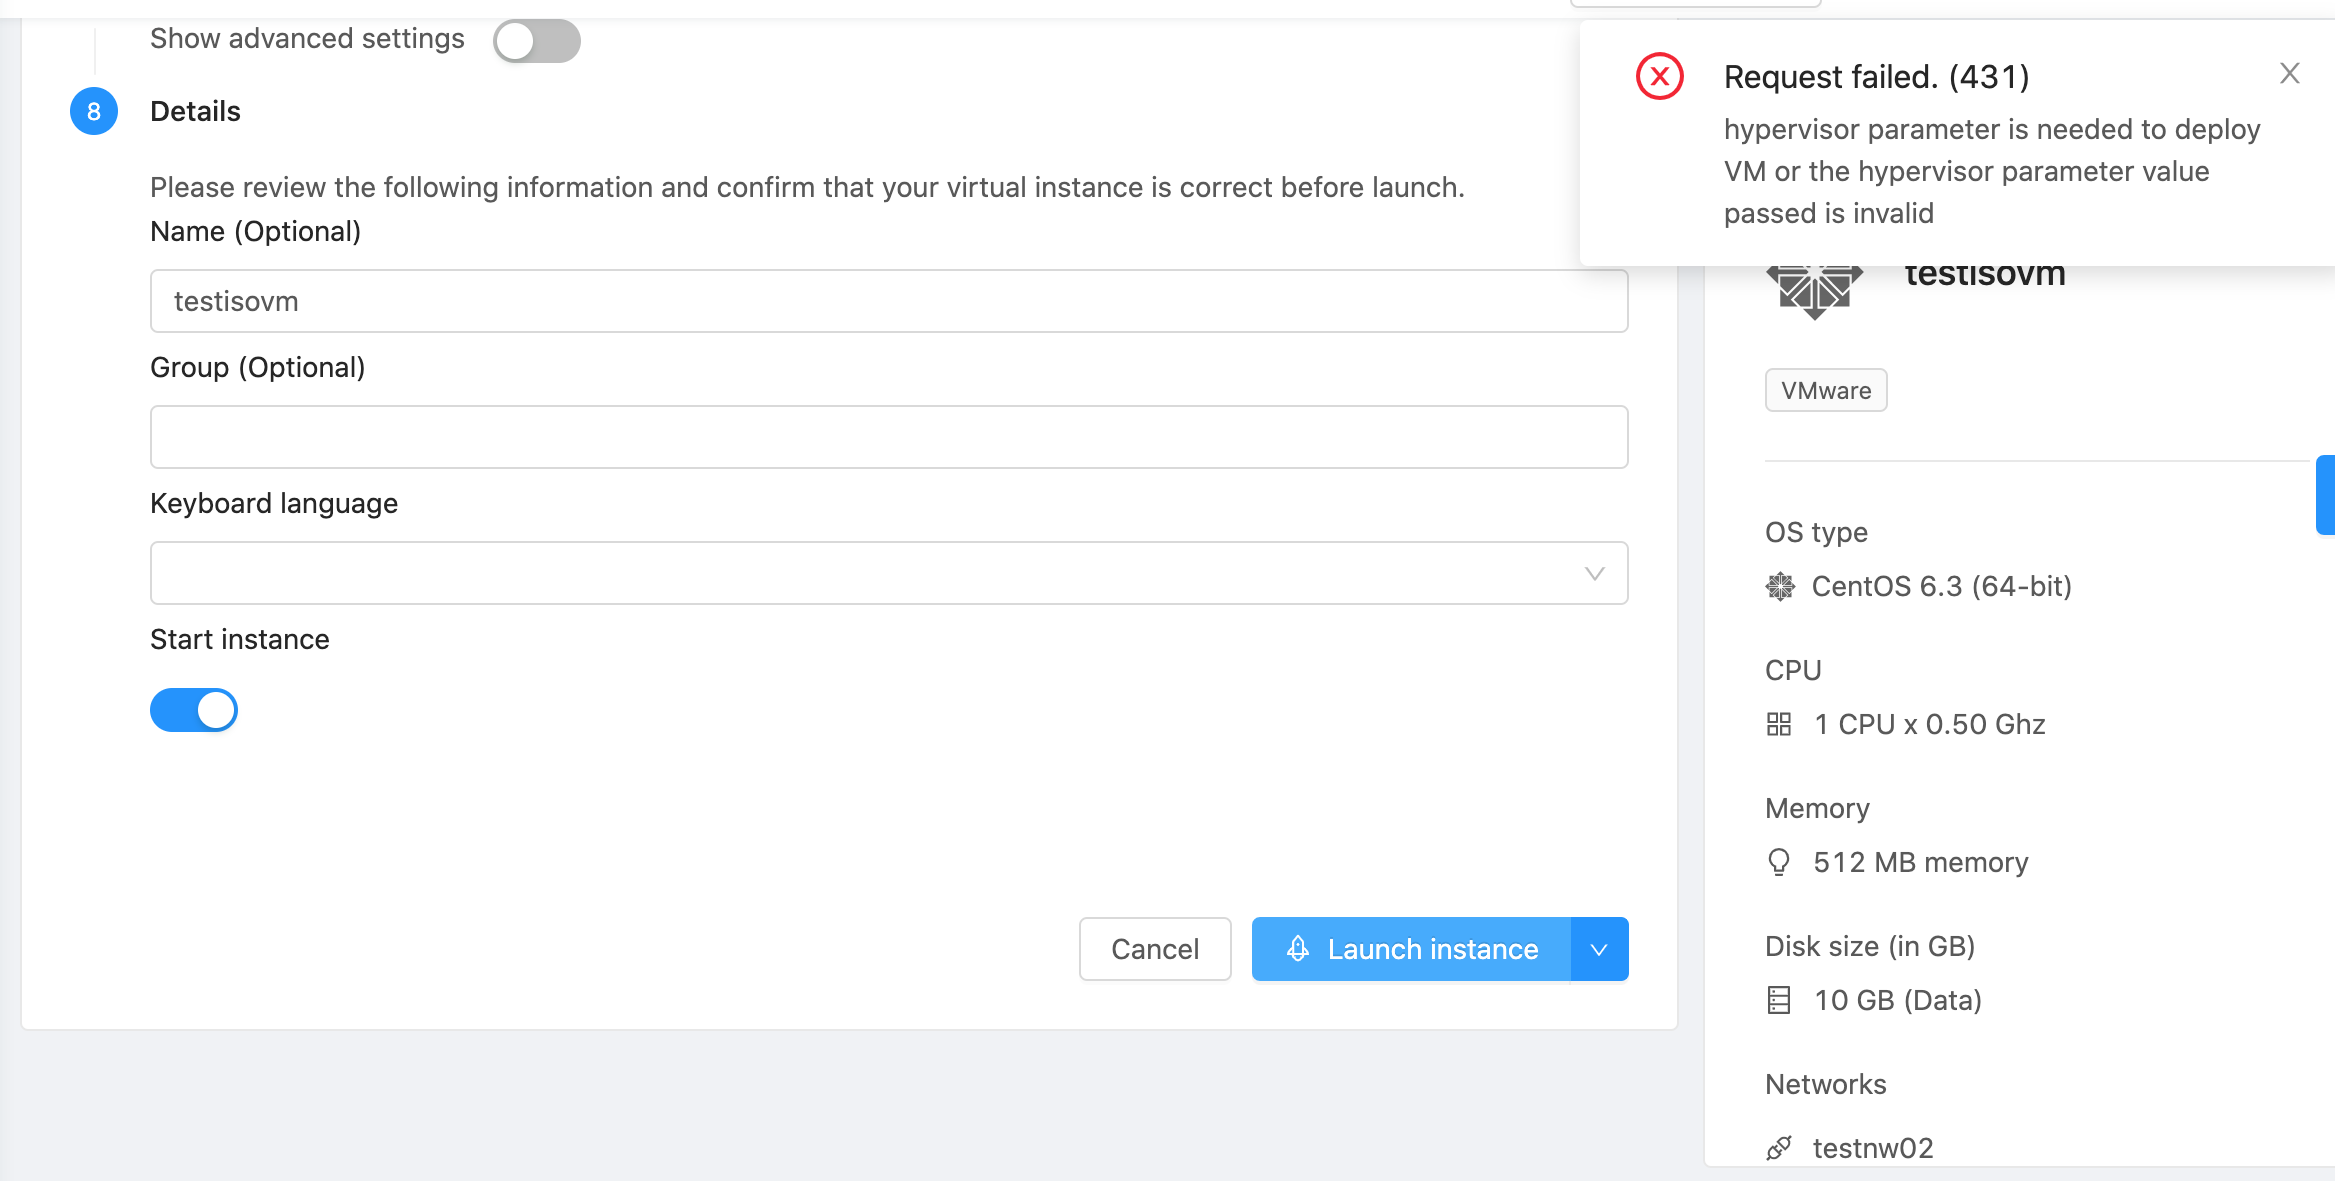Click the red error icon in notification
The height and width of the screenshot is (1181, 2335).
tap(1659, 76)
